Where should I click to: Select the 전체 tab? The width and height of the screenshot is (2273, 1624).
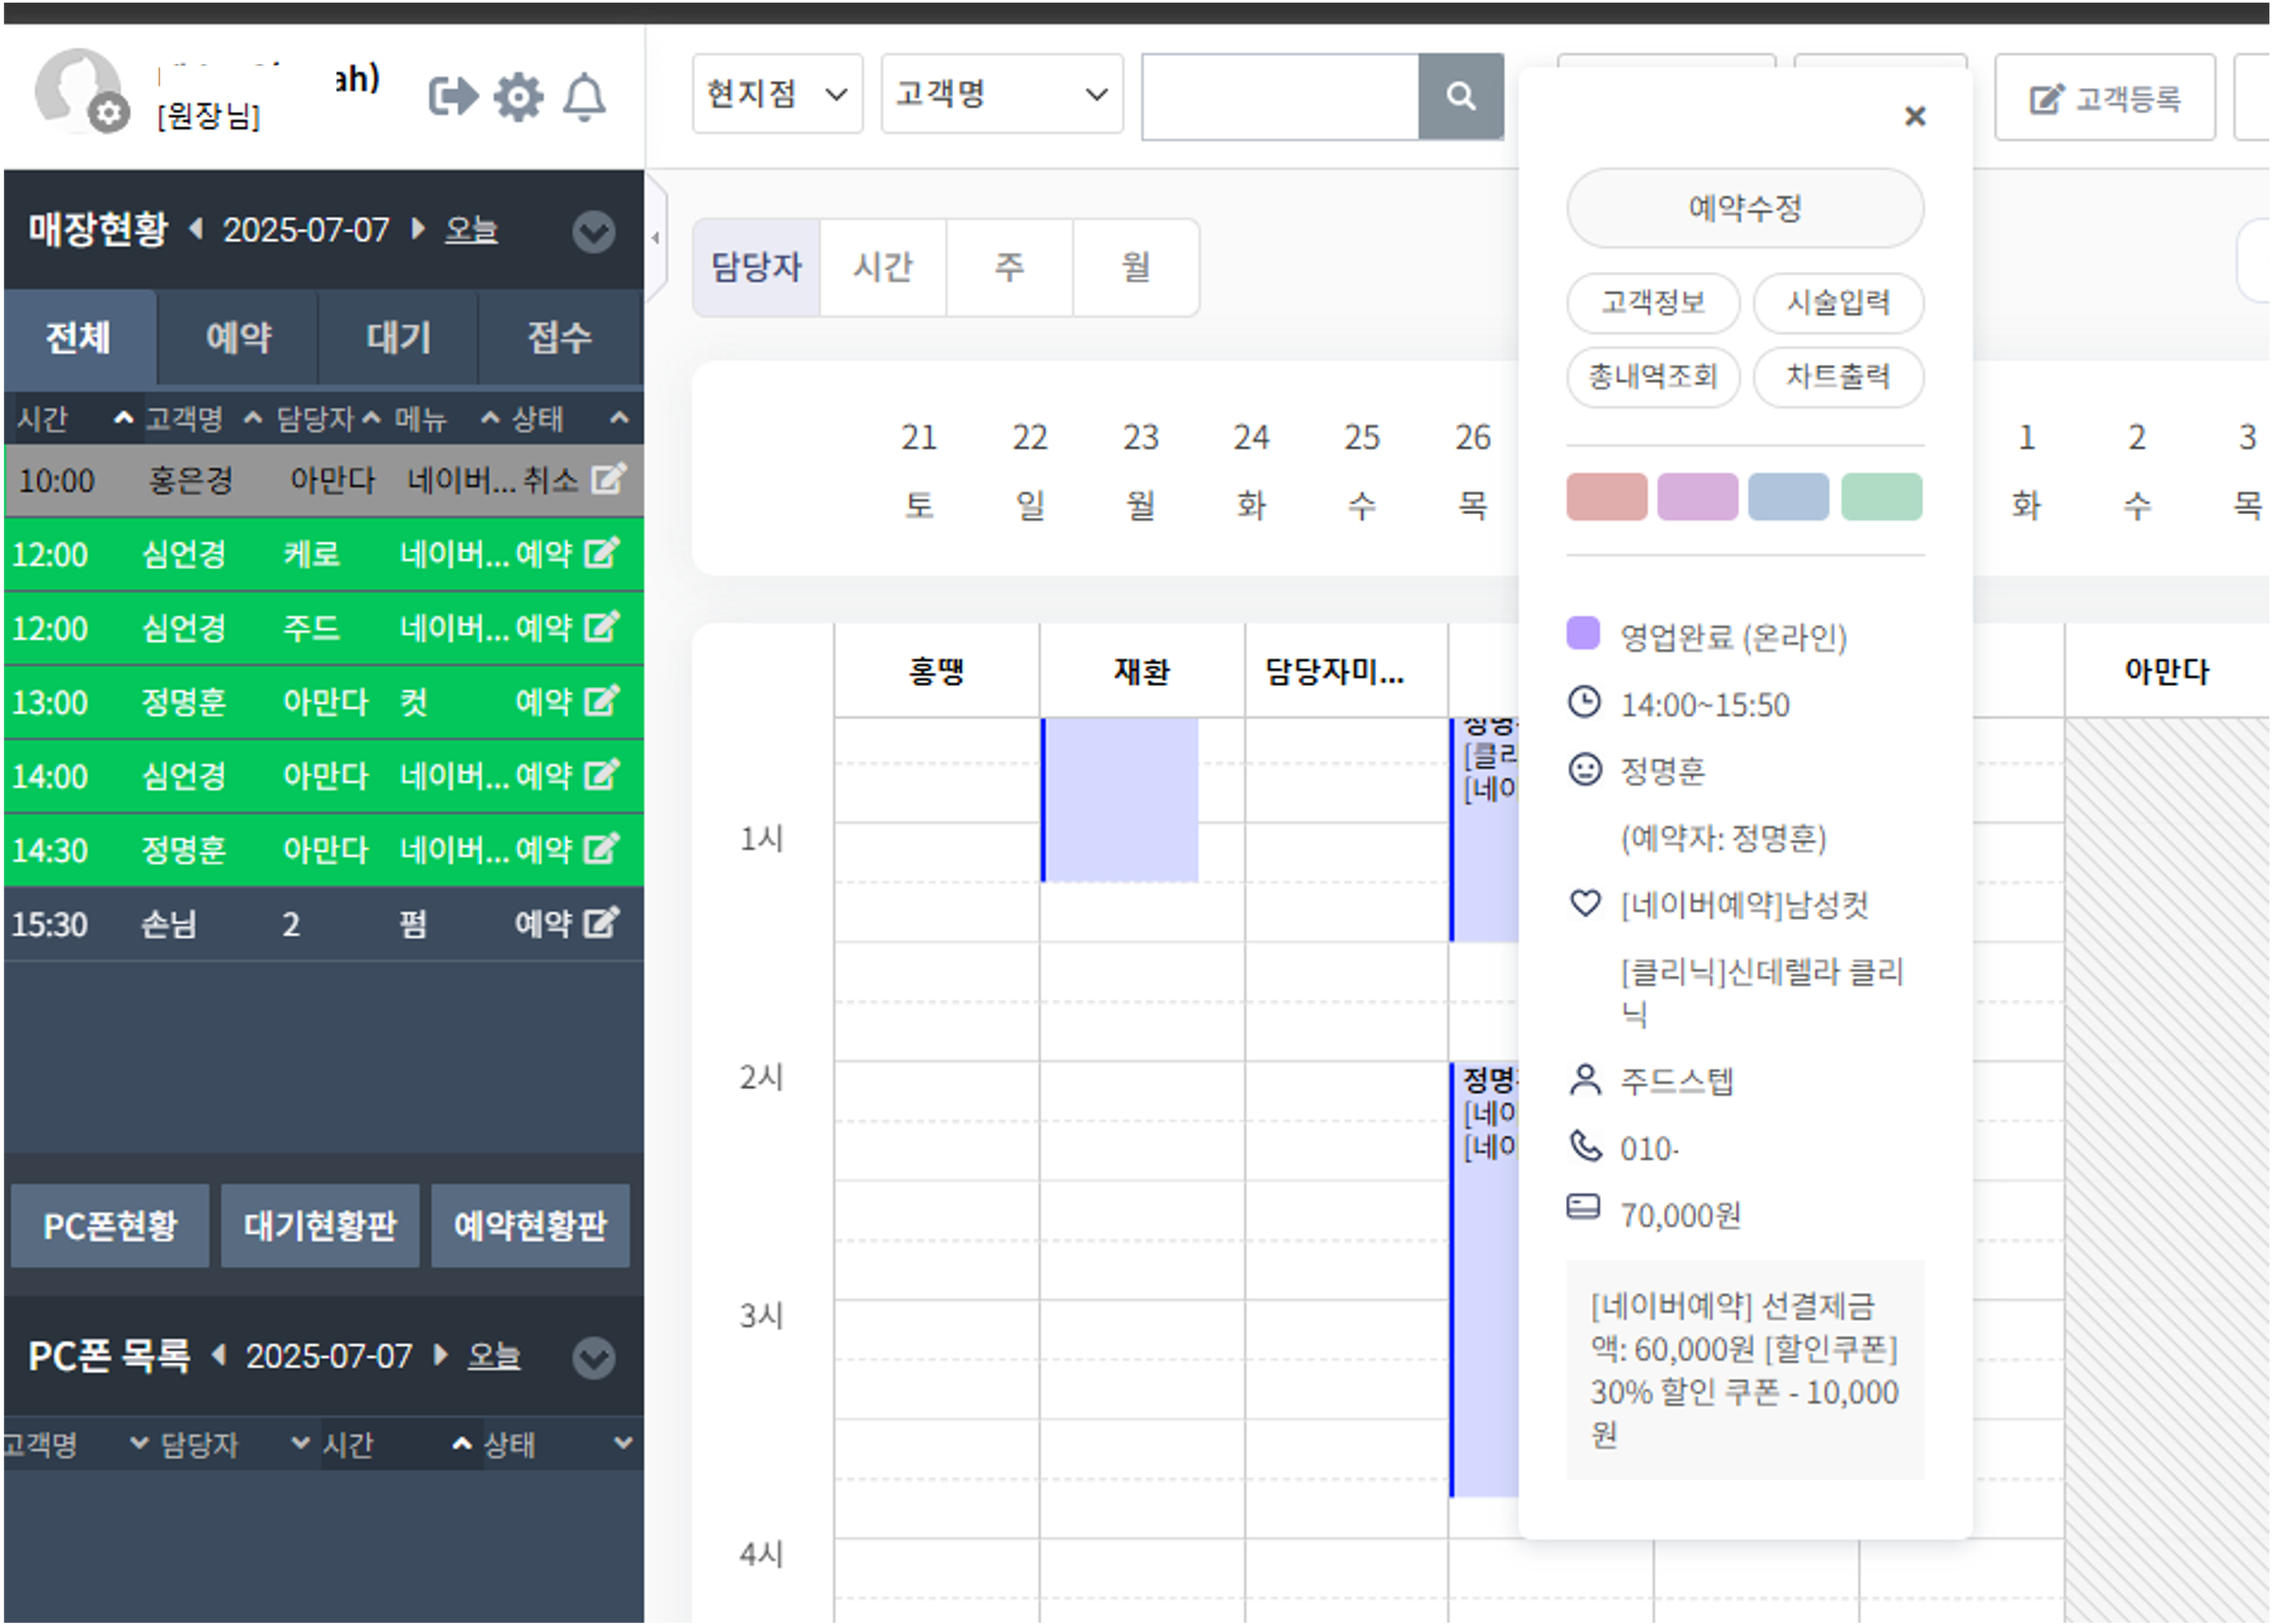[79, 337]
